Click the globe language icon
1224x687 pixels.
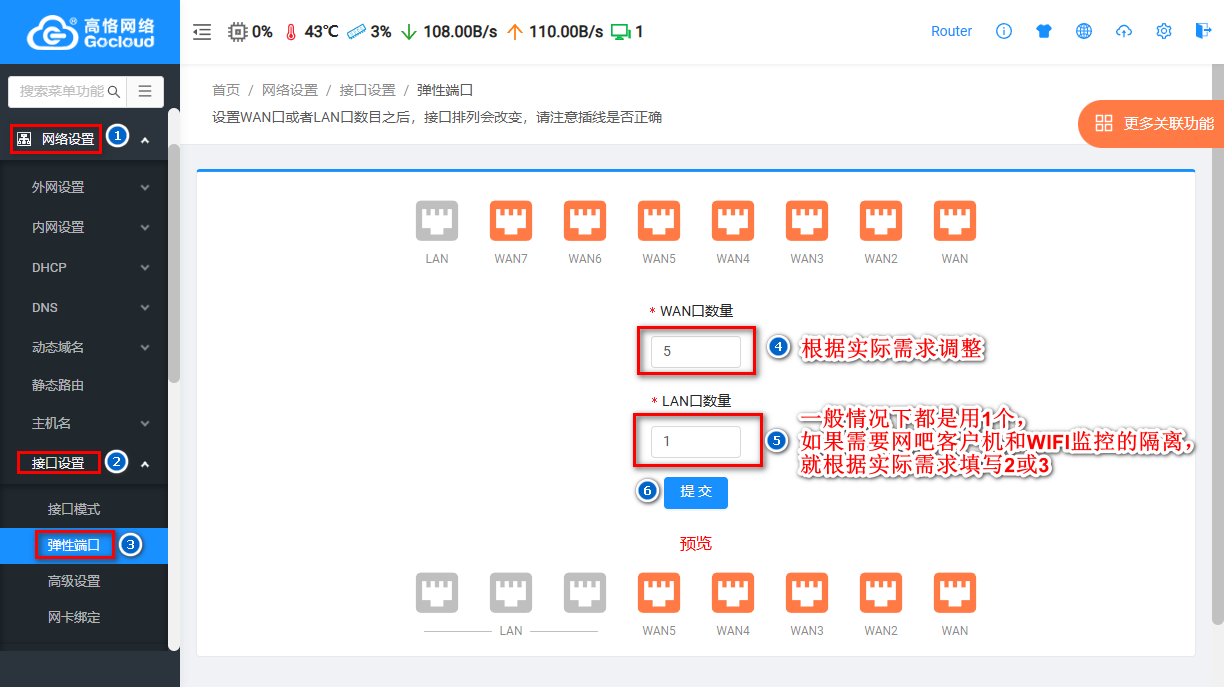coord(1084,31)
